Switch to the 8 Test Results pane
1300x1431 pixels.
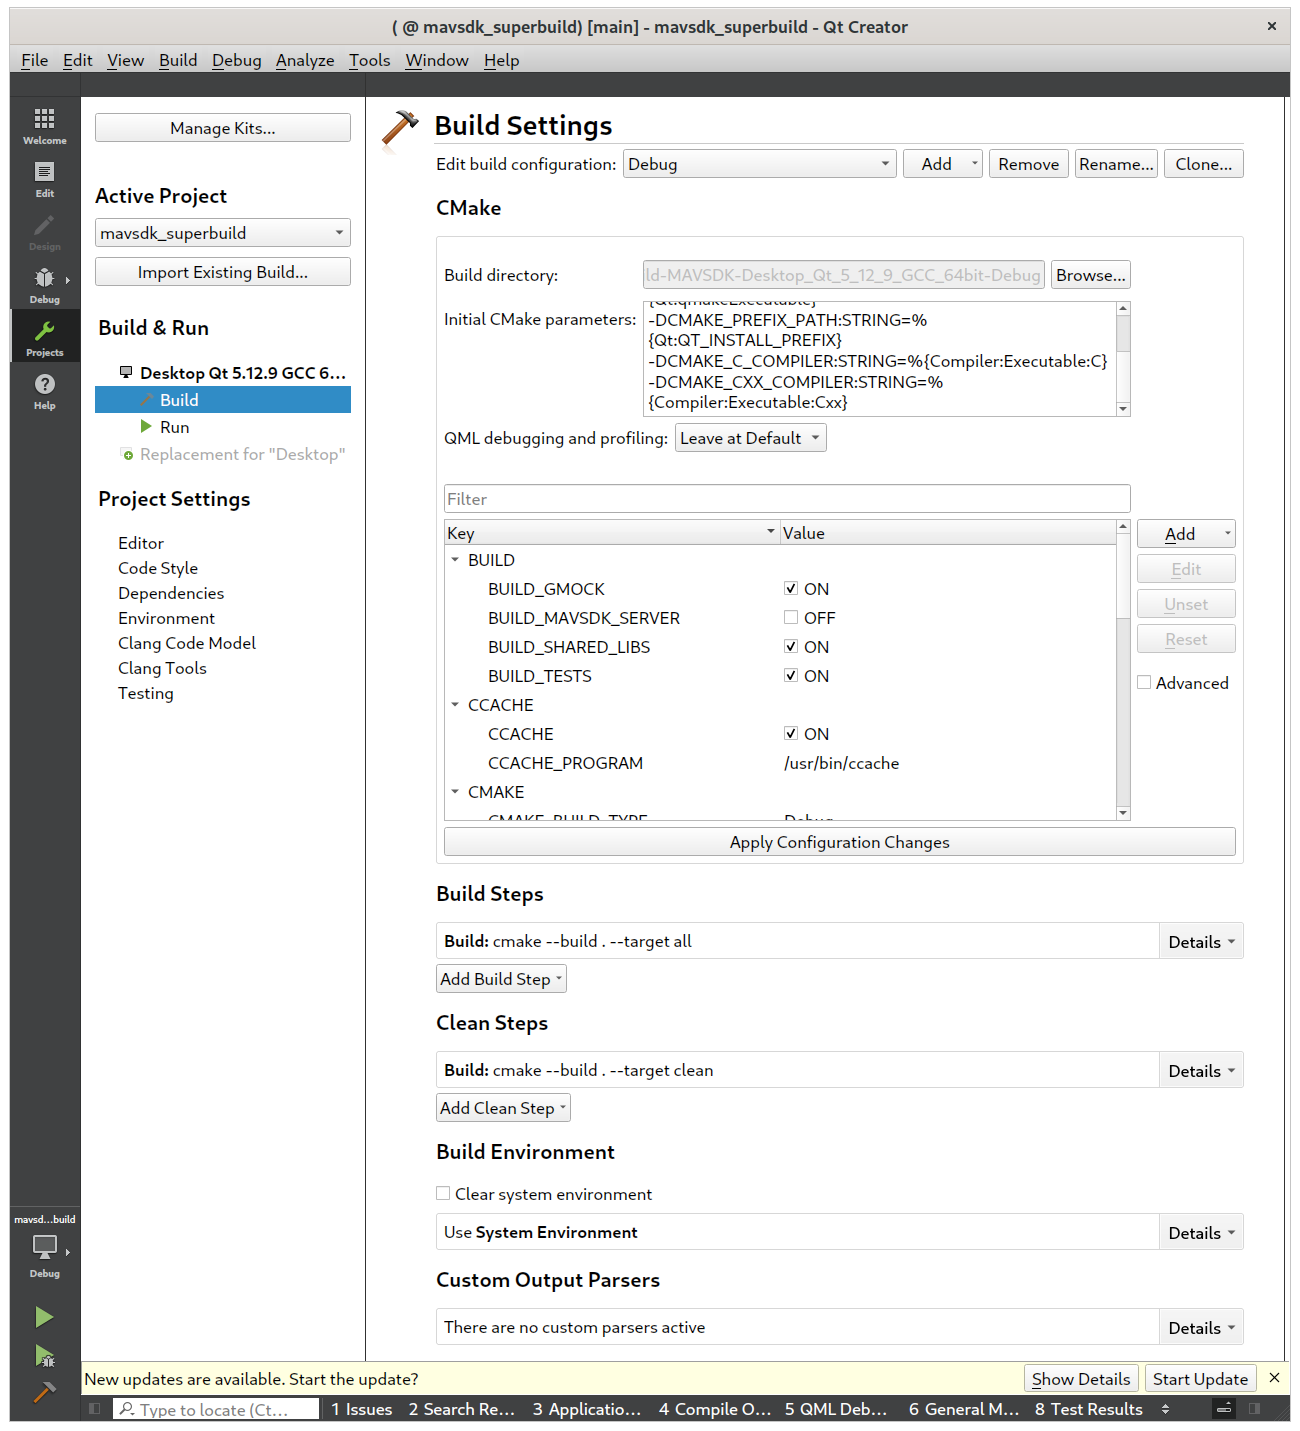click(x=1087, y=1409)
